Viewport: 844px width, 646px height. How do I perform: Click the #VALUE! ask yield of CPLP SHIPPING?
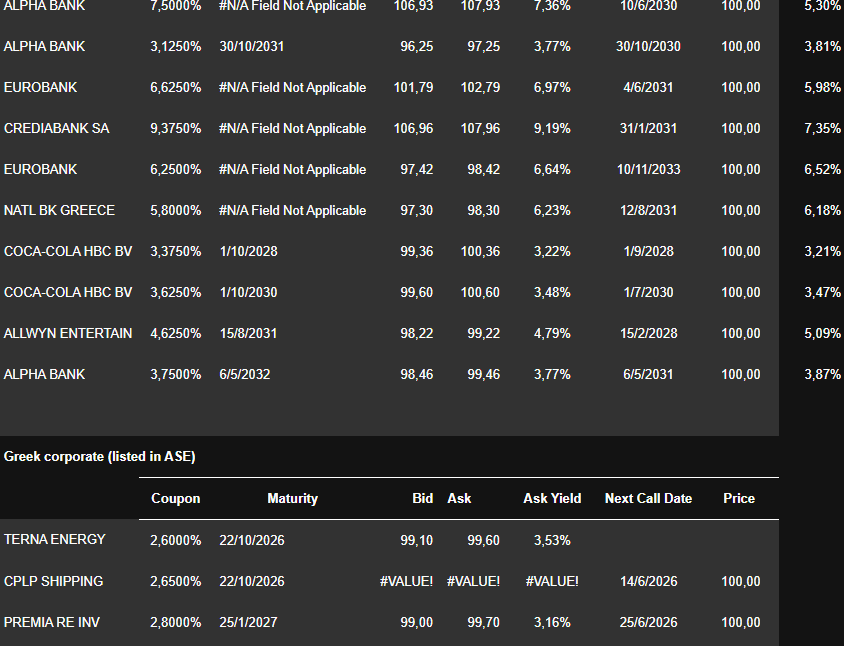(552, 581)
